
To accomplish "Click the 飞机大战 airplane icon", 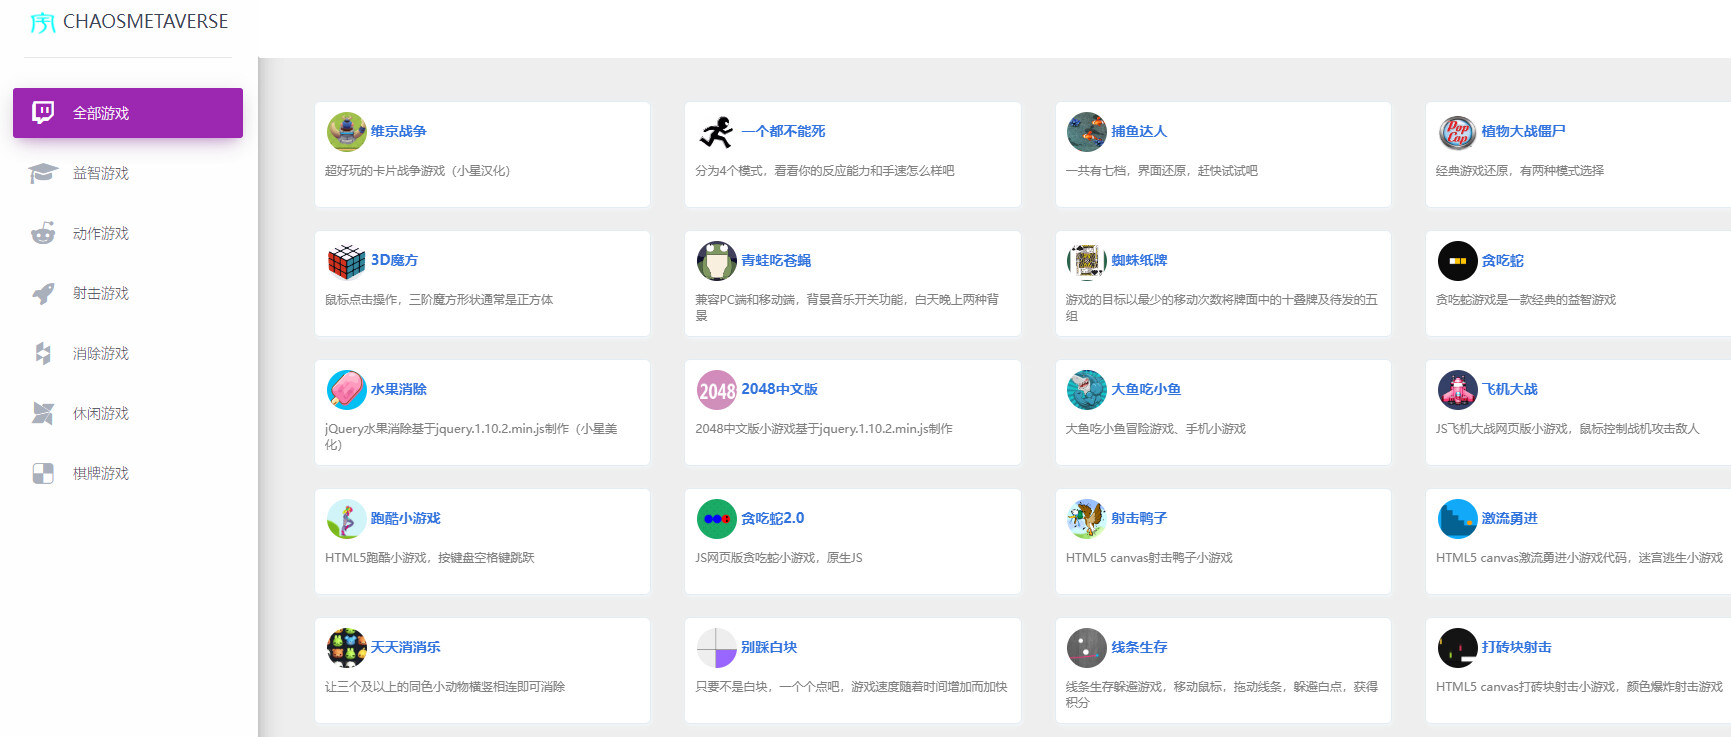I will [1457, 390].
